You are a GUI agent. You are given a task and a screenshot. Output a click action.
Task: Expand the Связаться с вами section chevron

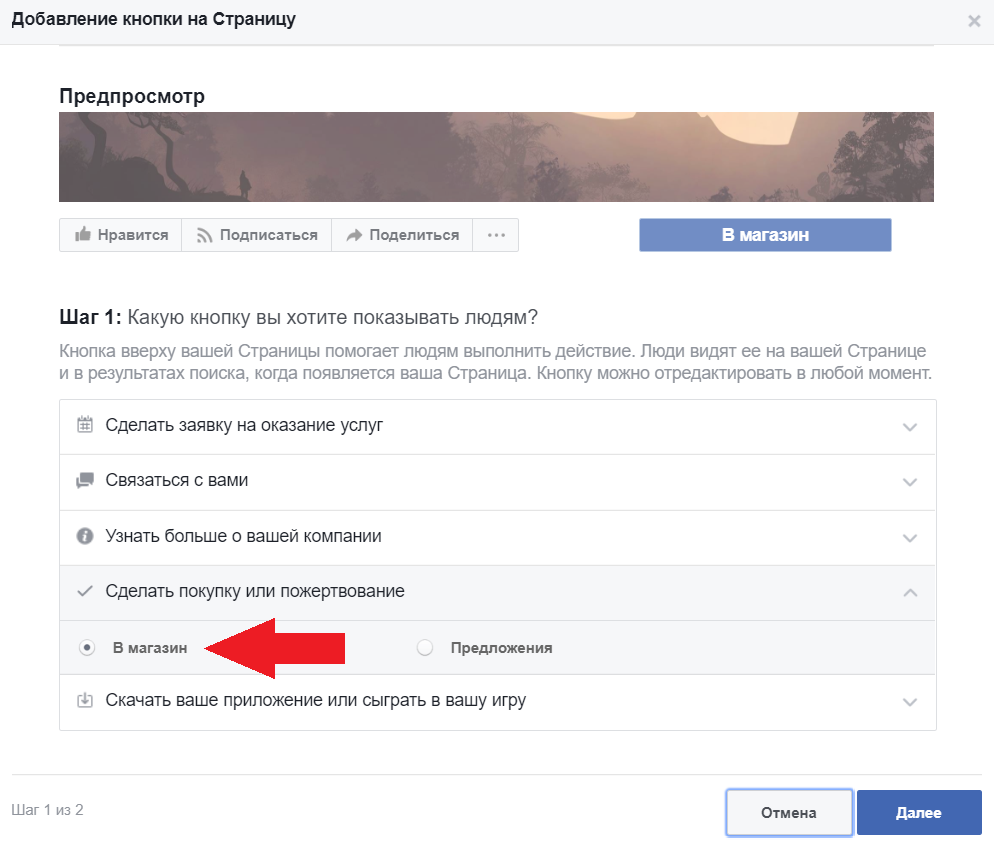[x=909, y=482]
